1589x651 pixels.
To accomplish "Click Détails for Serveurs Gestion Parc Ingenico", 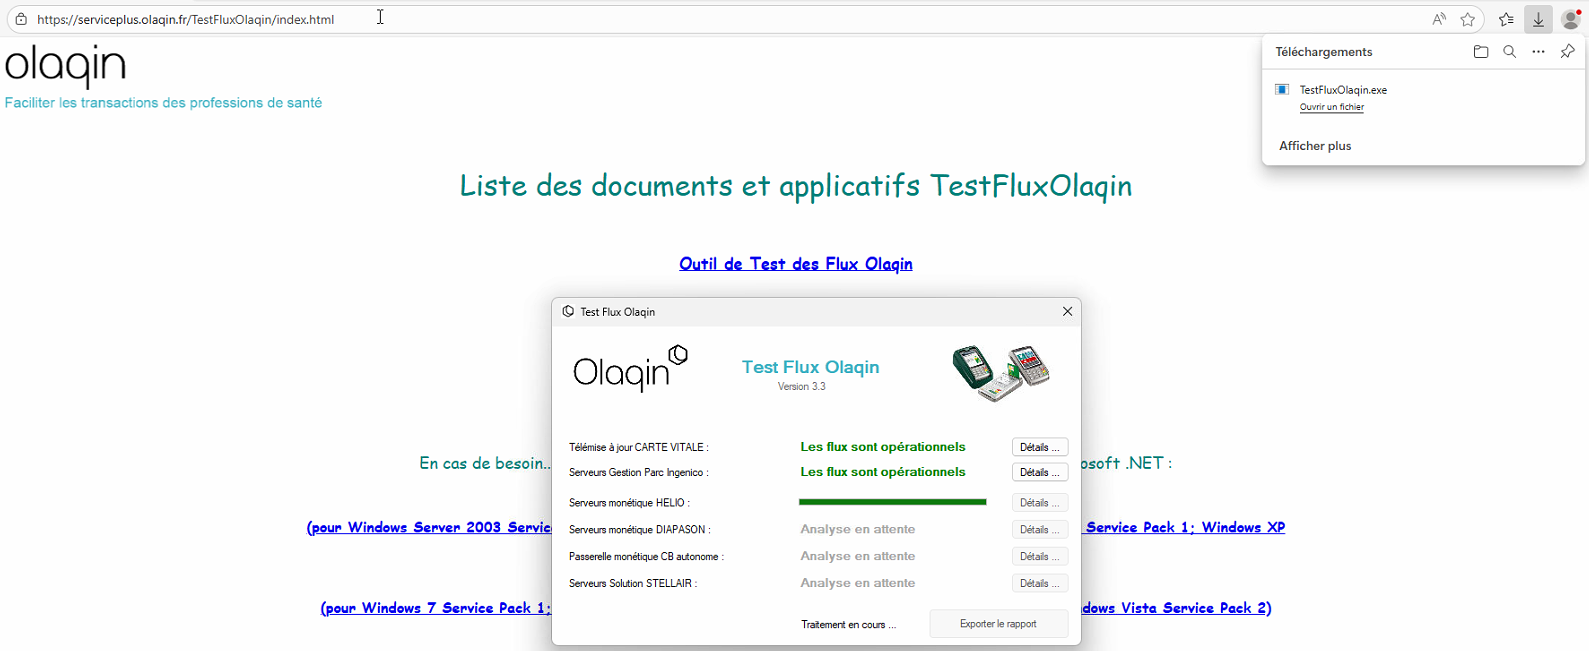I will point(1039,472).
